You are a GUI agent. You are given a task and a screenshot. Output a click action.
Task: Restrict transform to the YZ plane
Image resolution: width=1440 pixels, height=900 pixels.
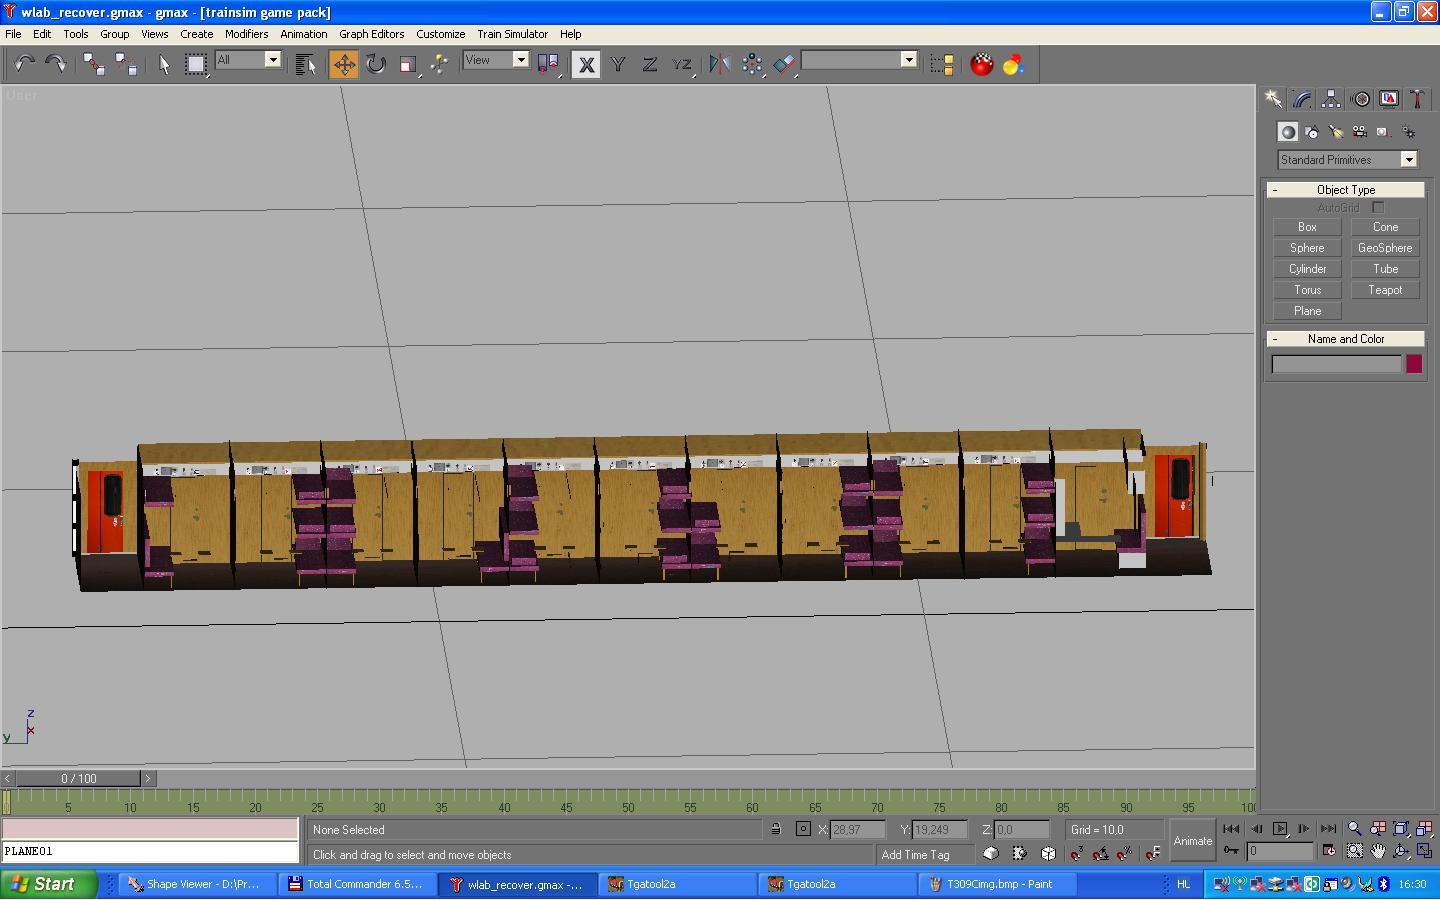click(x=682, y=64)
